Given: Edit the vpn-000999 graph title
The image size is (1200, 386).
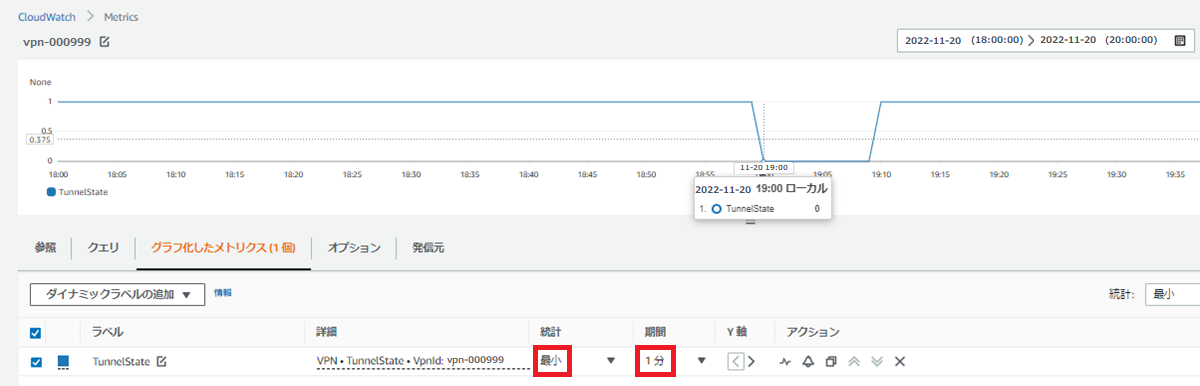Looking at the screenshot, I should (104, 41).
